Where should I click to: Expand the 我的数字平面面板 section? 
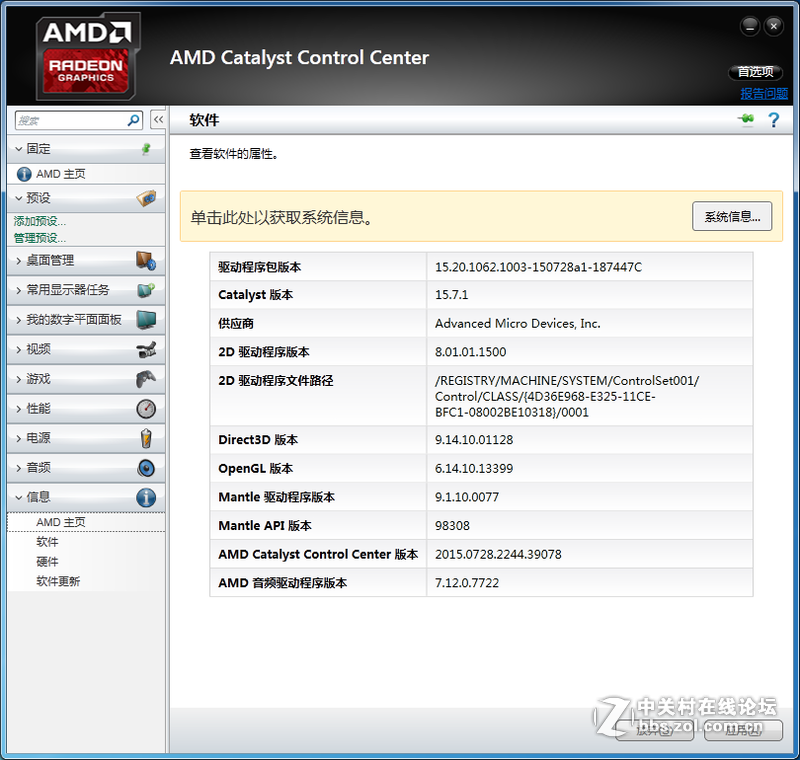pyautogui.click(x=19, y=320)
